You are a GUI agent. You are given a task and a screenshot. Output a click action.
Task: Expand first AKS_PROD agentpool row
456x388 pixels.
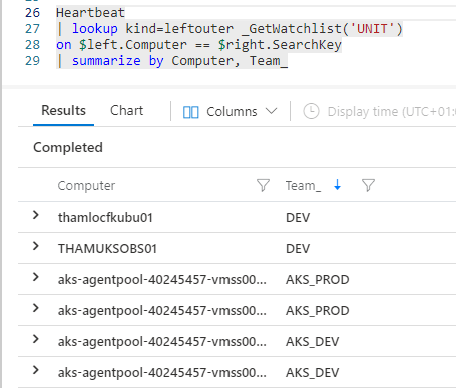coord(36,277)
